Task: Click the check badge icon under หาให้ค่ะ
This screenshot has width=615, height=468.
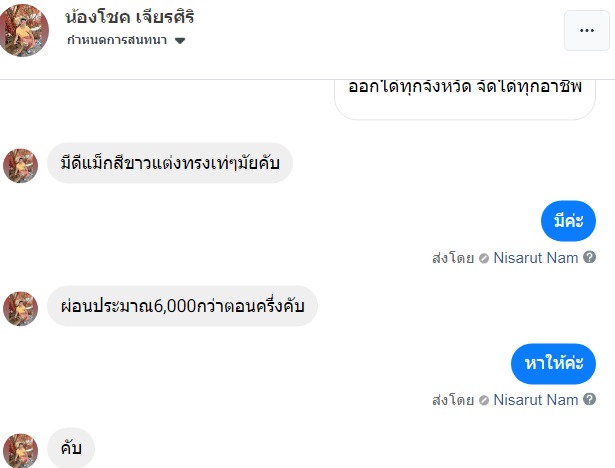Action: (x=484, y=400)
